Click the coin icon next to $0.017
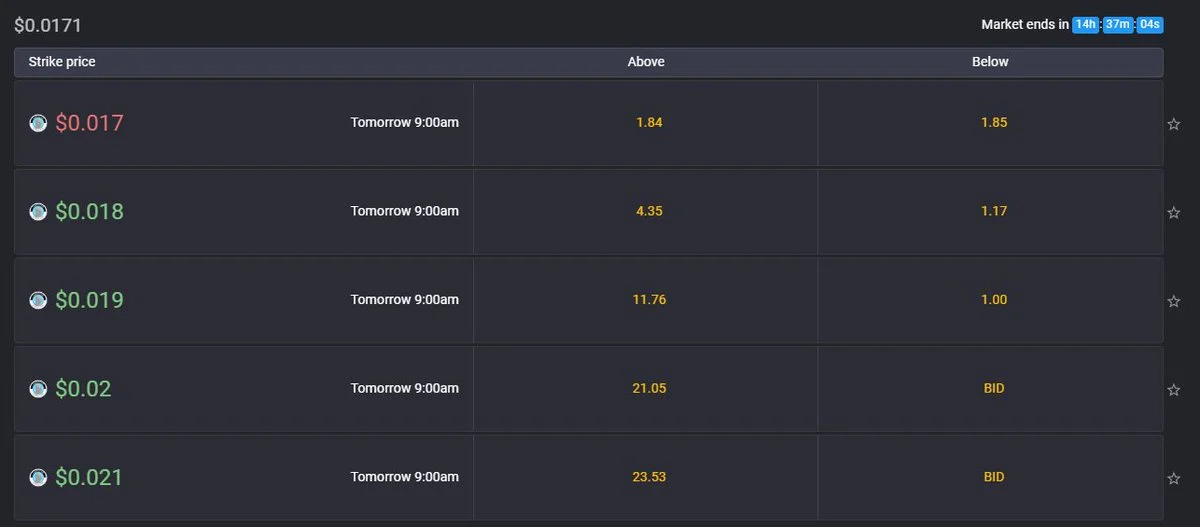This screenshot has width=1200, height=527. (x=38, y=123)
